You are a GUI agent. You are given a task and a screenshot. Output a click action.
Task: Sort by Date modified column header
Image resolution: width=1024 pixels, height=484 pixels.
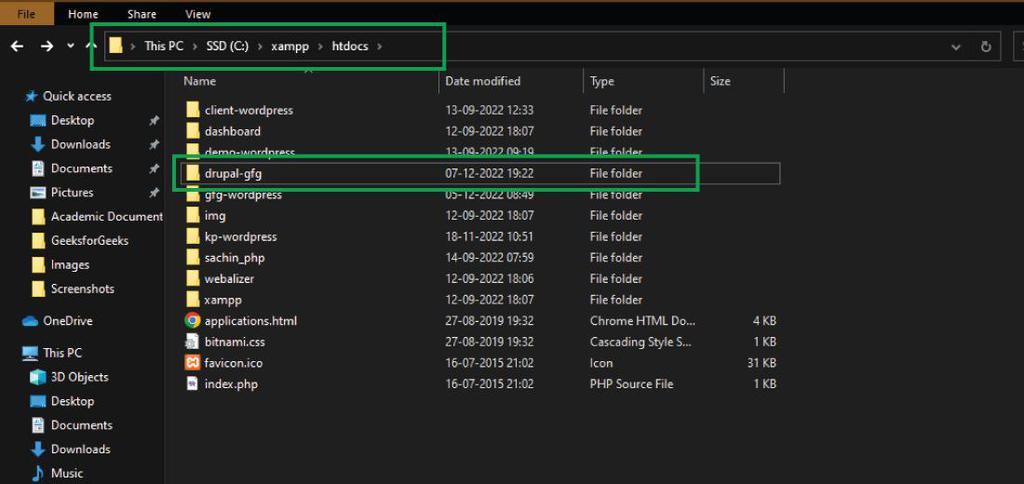click(483, 81)
